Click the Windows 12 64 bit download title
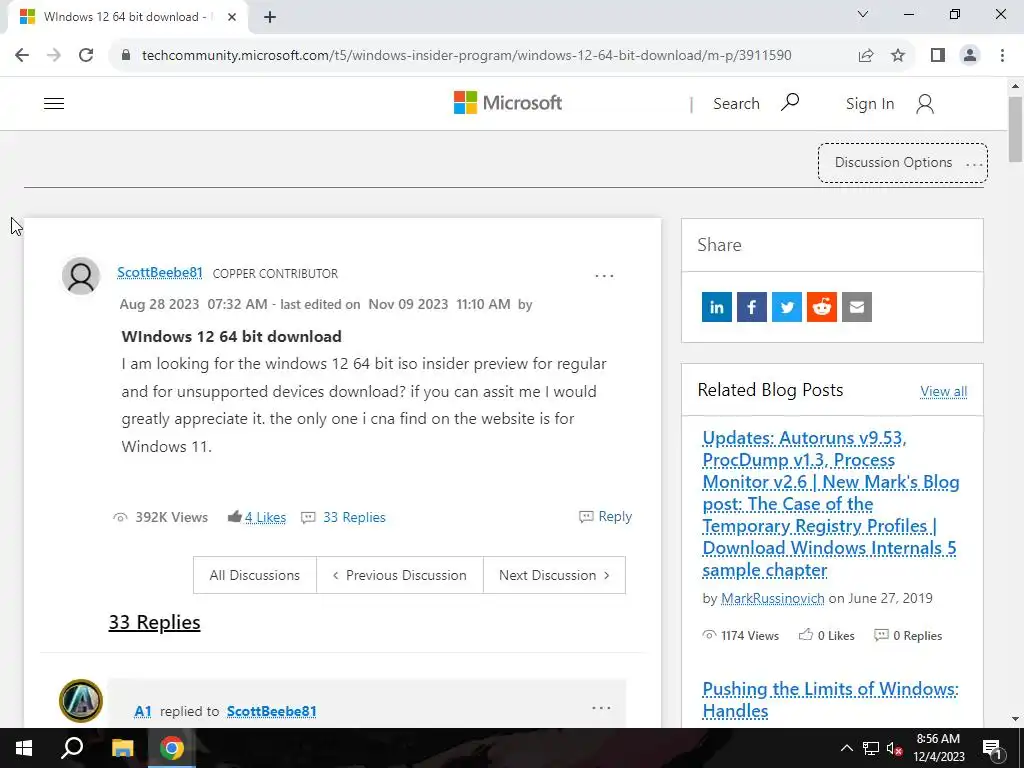1024x768 pixels. (x=231, y=336)
